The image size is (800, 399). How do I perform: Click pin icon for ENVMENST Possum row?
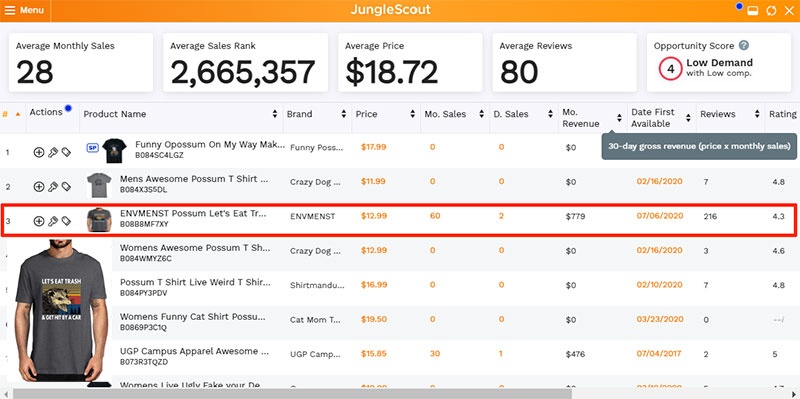click(x=53, y=221)
